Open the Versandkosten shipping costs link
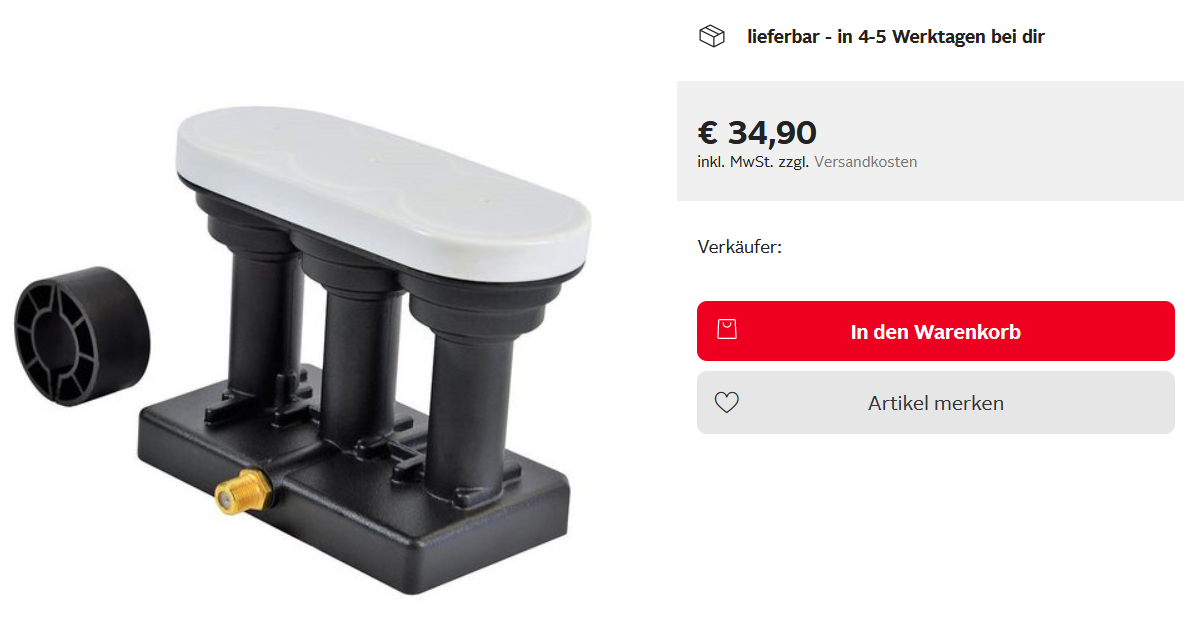The width and height of the screenshot is (1184, 626). click(x=865, y=162)
